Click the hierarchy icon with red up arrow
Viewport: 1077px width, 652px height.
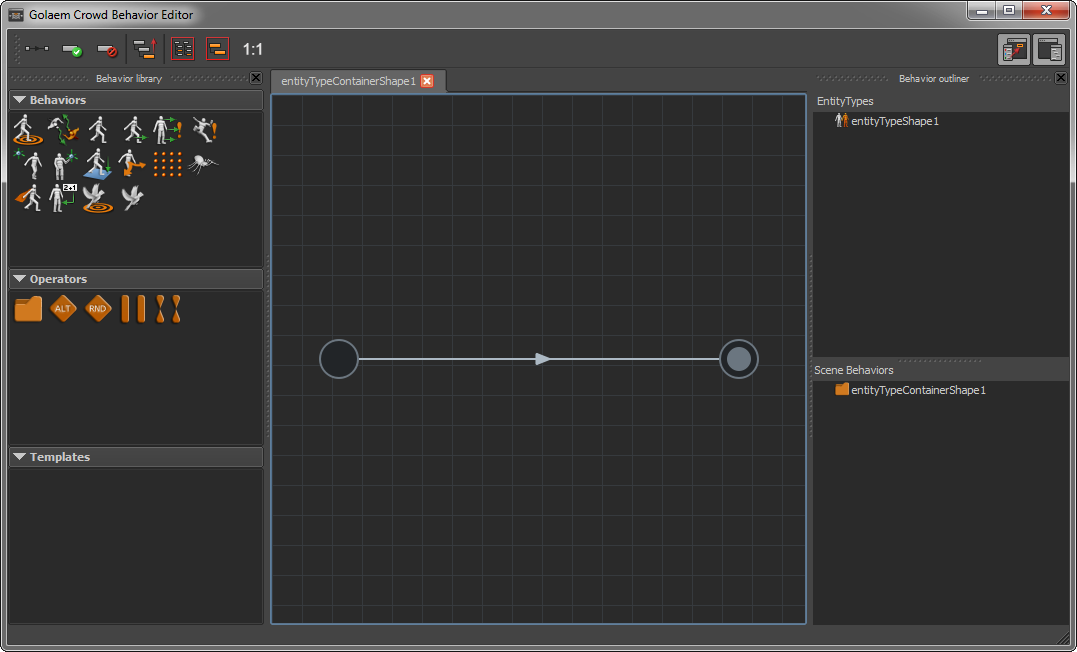pos(145,49)
